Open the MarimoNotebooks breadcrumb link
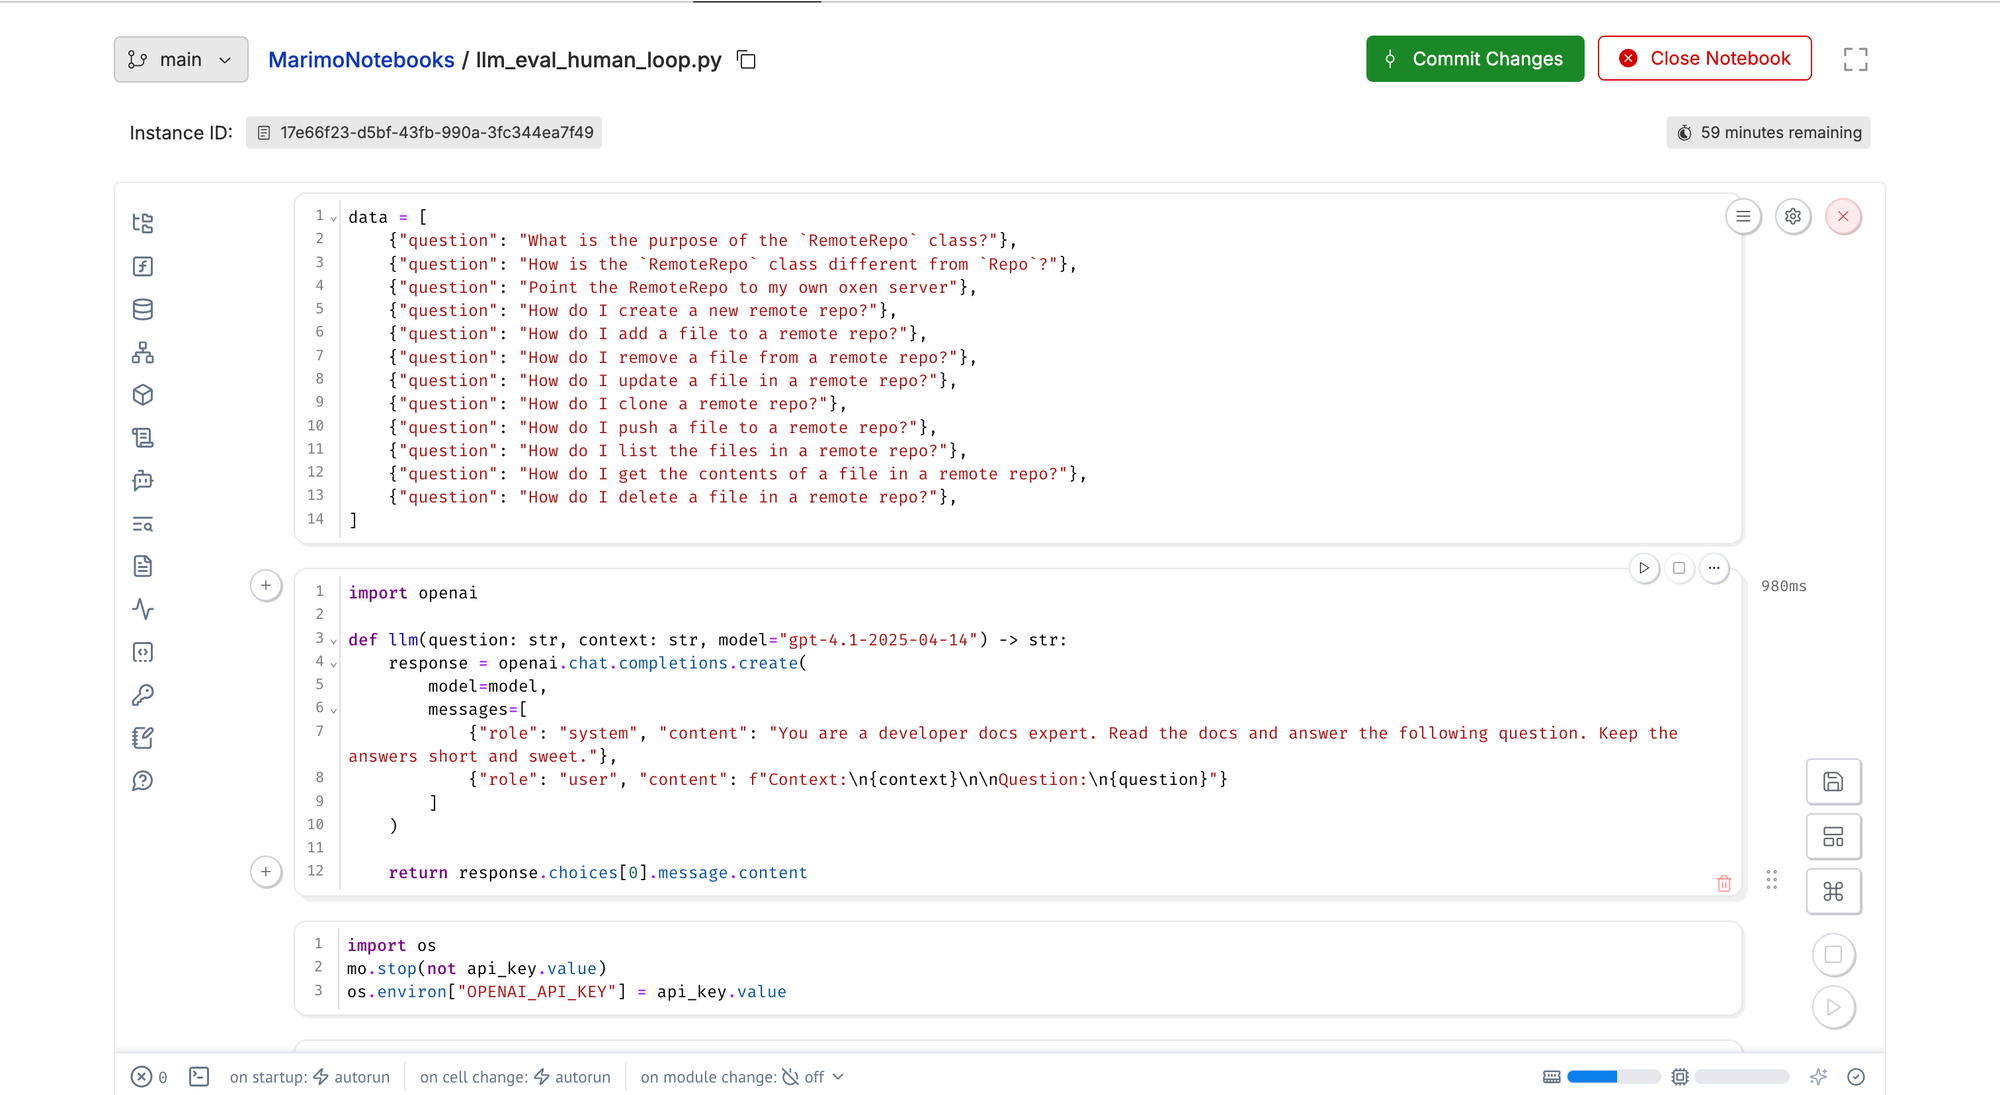Image resolution: width=2000 pixels, height=1095 pixels. 361,60
